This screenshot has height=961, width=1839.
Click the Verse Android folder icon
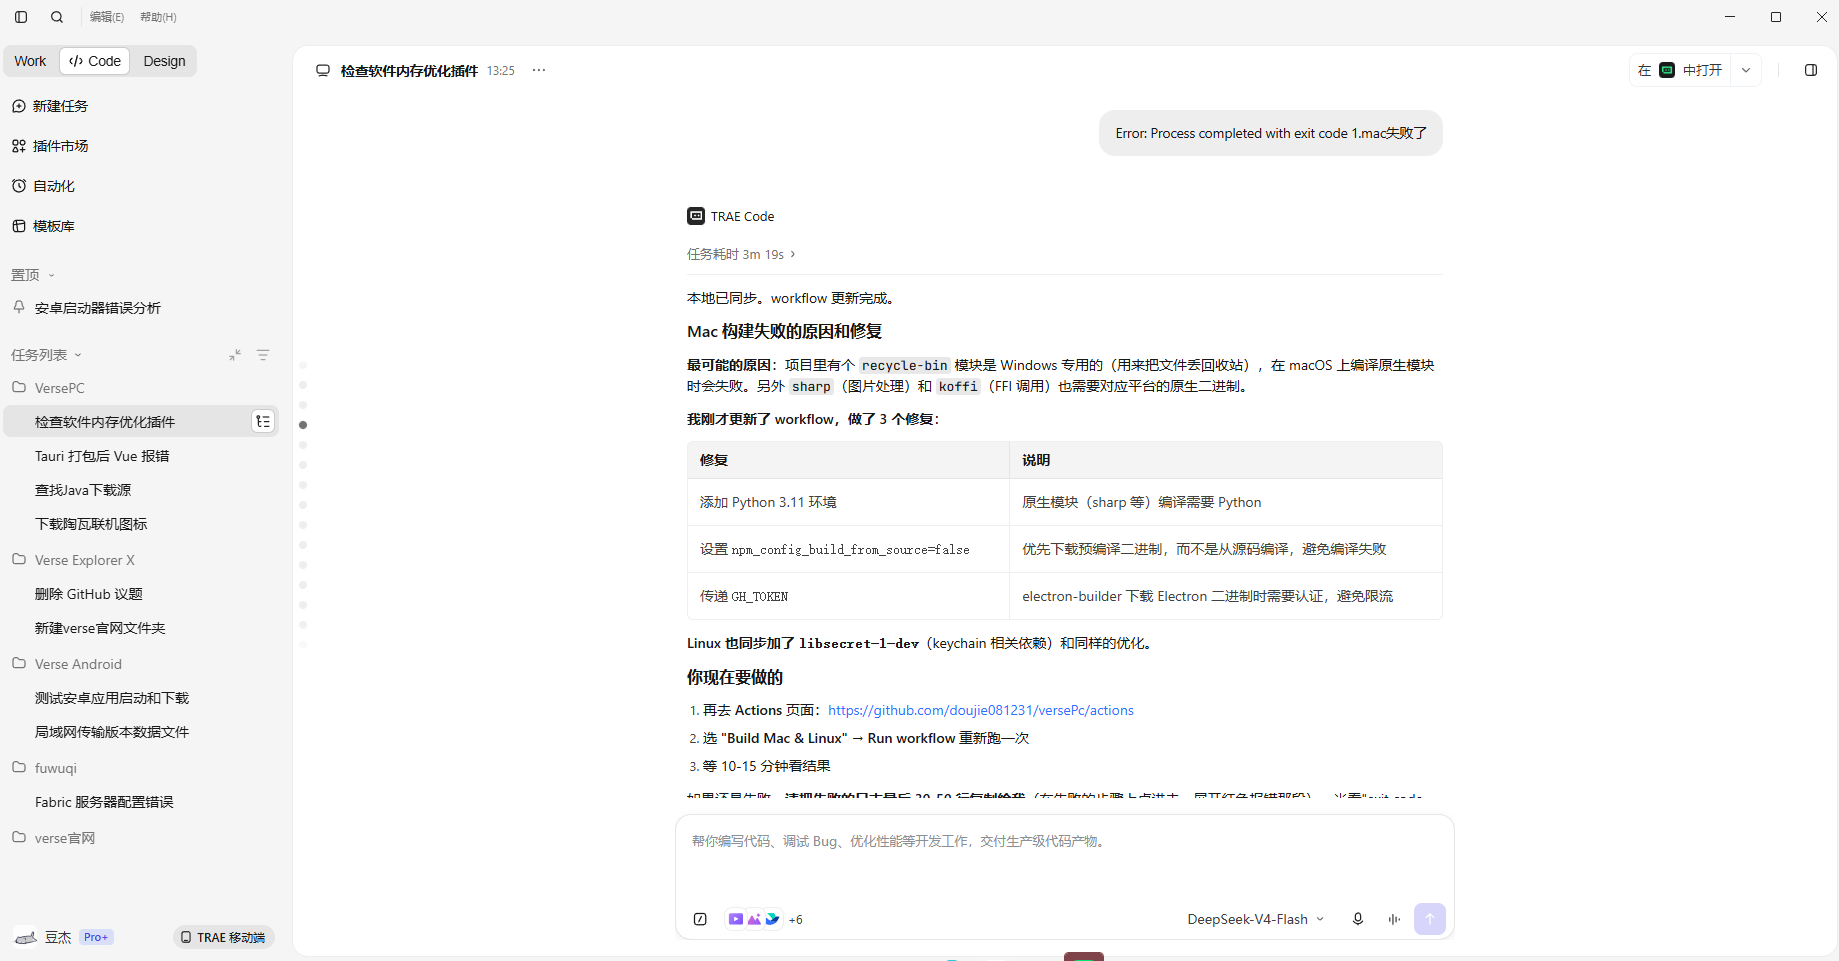[x=19, y=663]
